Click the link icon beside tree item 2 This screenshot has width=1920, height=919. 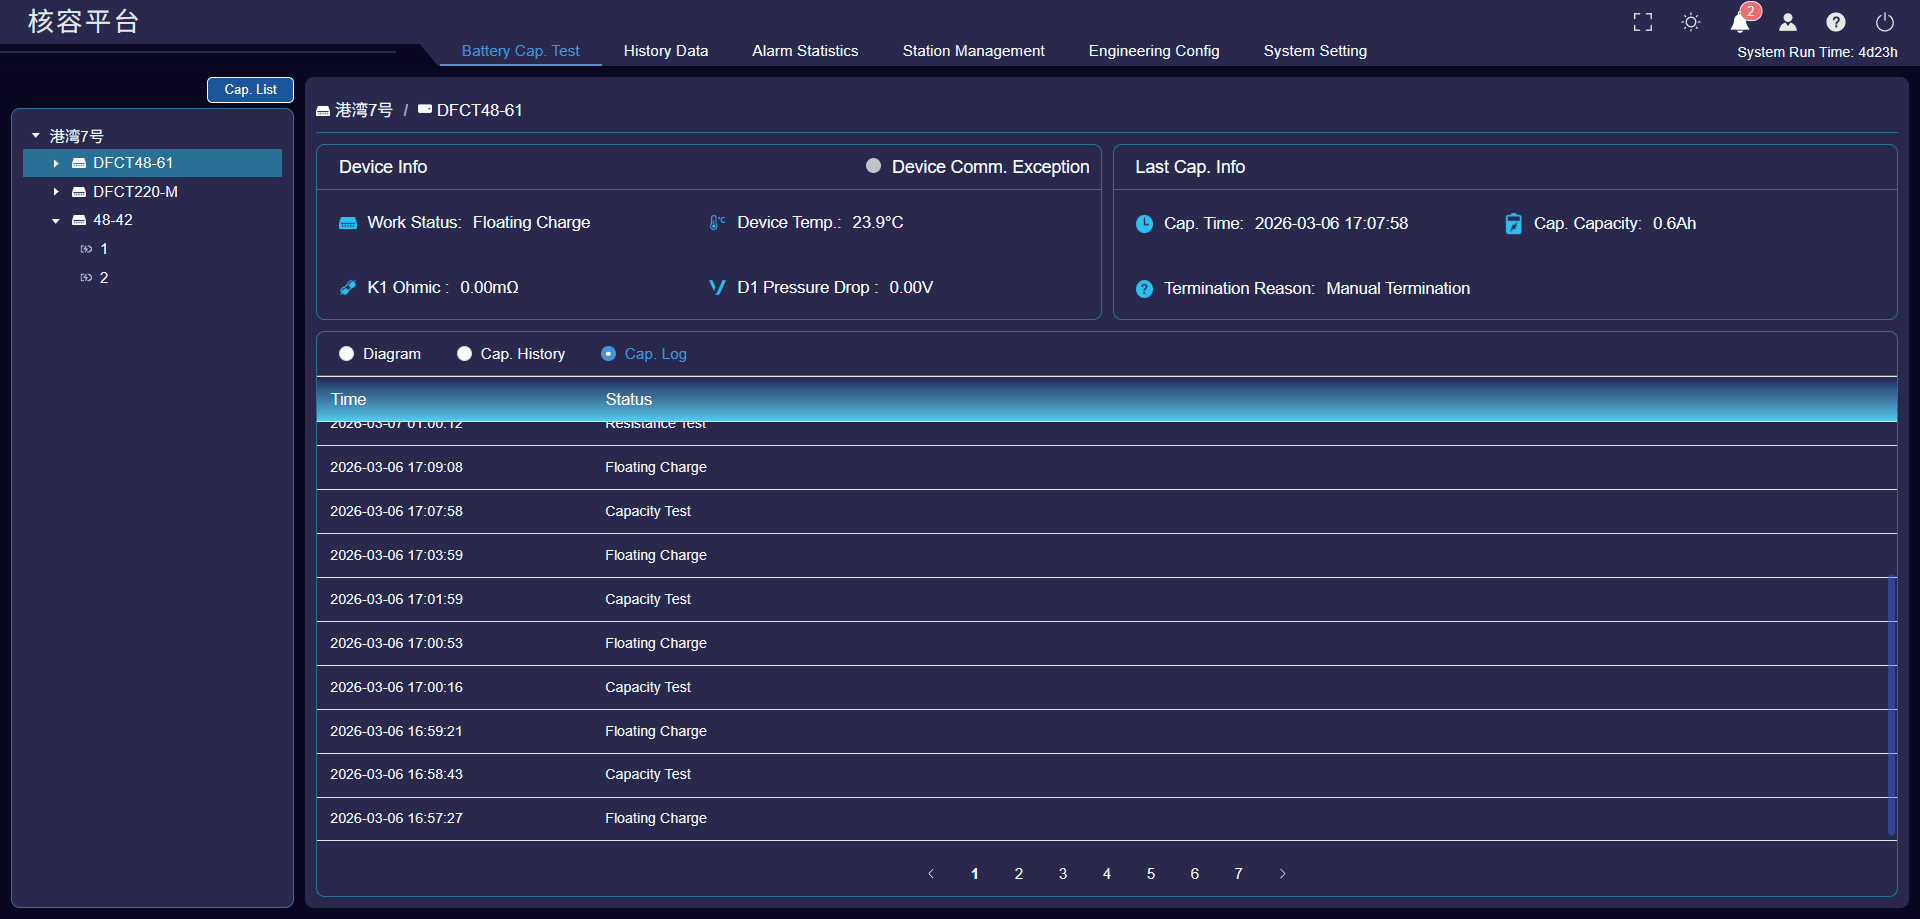[86, 278]
